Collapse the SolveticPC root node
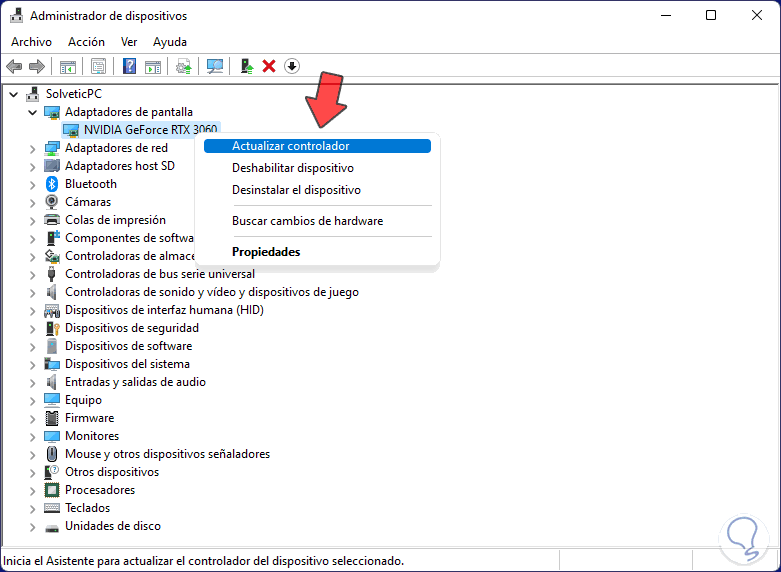The height and width of the screenshot is (572, 781). 14,94
